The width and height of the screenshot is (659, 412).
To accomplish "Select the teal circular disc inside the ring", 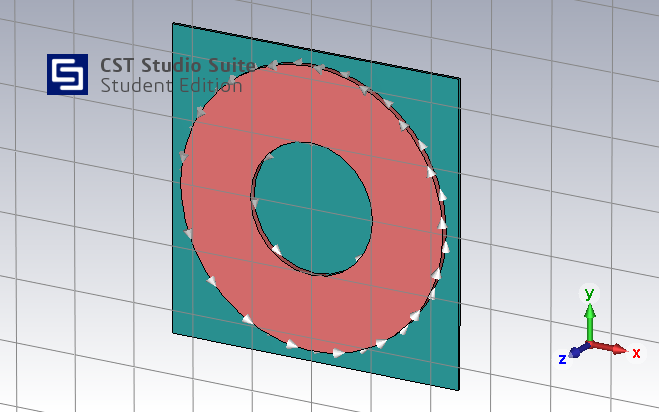I will (313, 209).
